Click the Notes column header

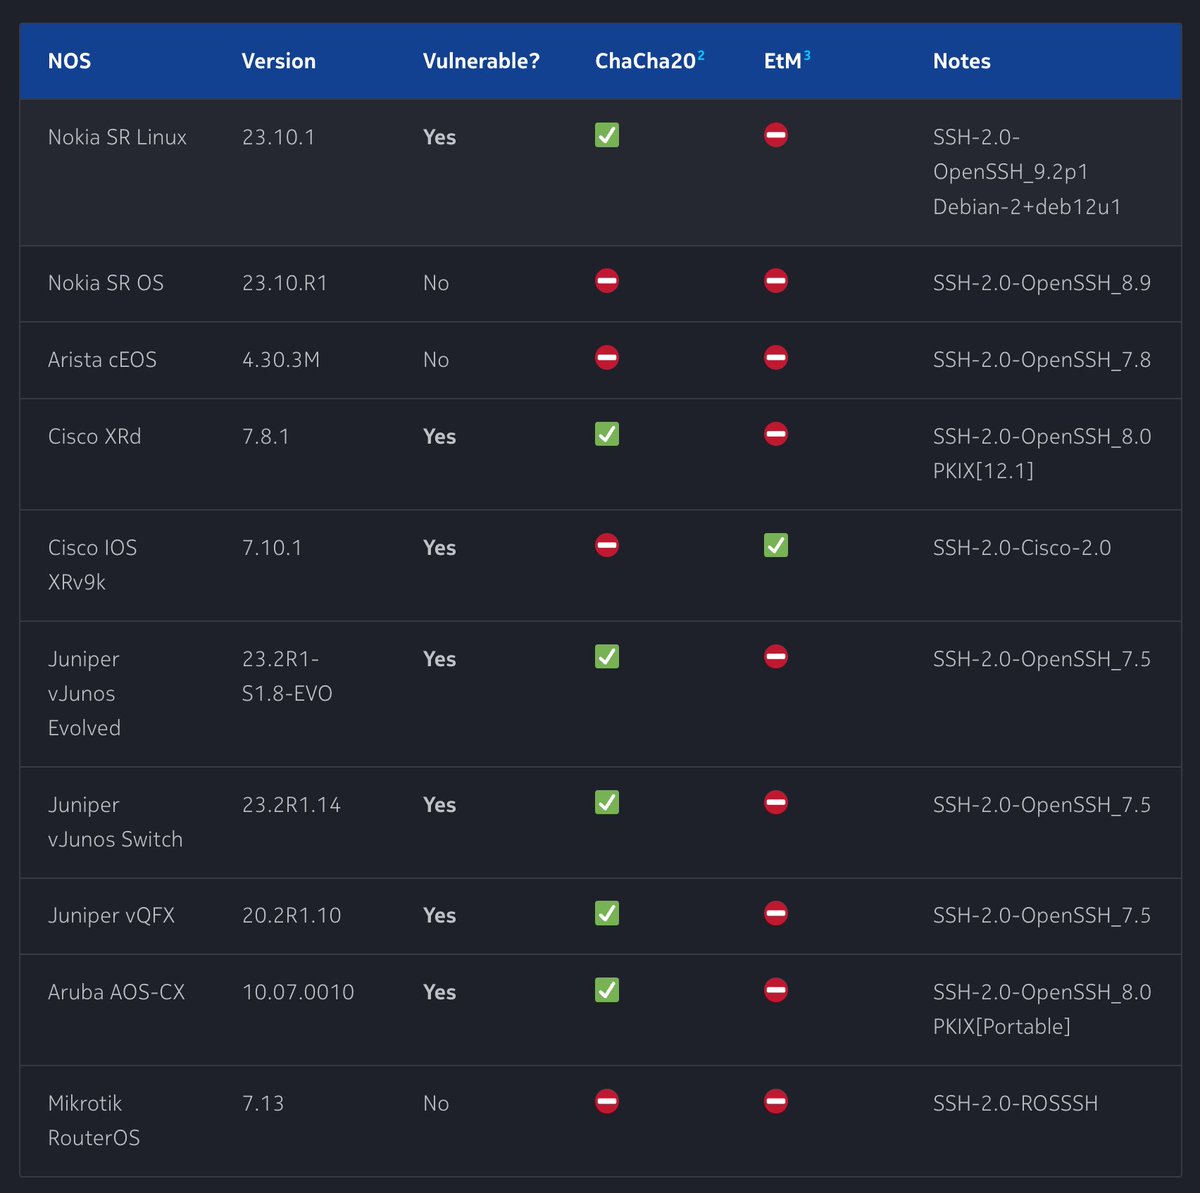click(x=961, y=61)
